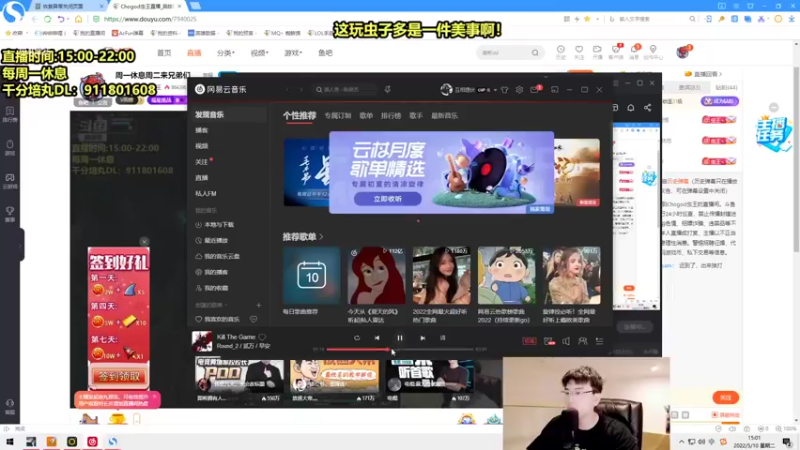800x450 pixels.
Task: Click the song progress slider
Action: tap(400, 349)
